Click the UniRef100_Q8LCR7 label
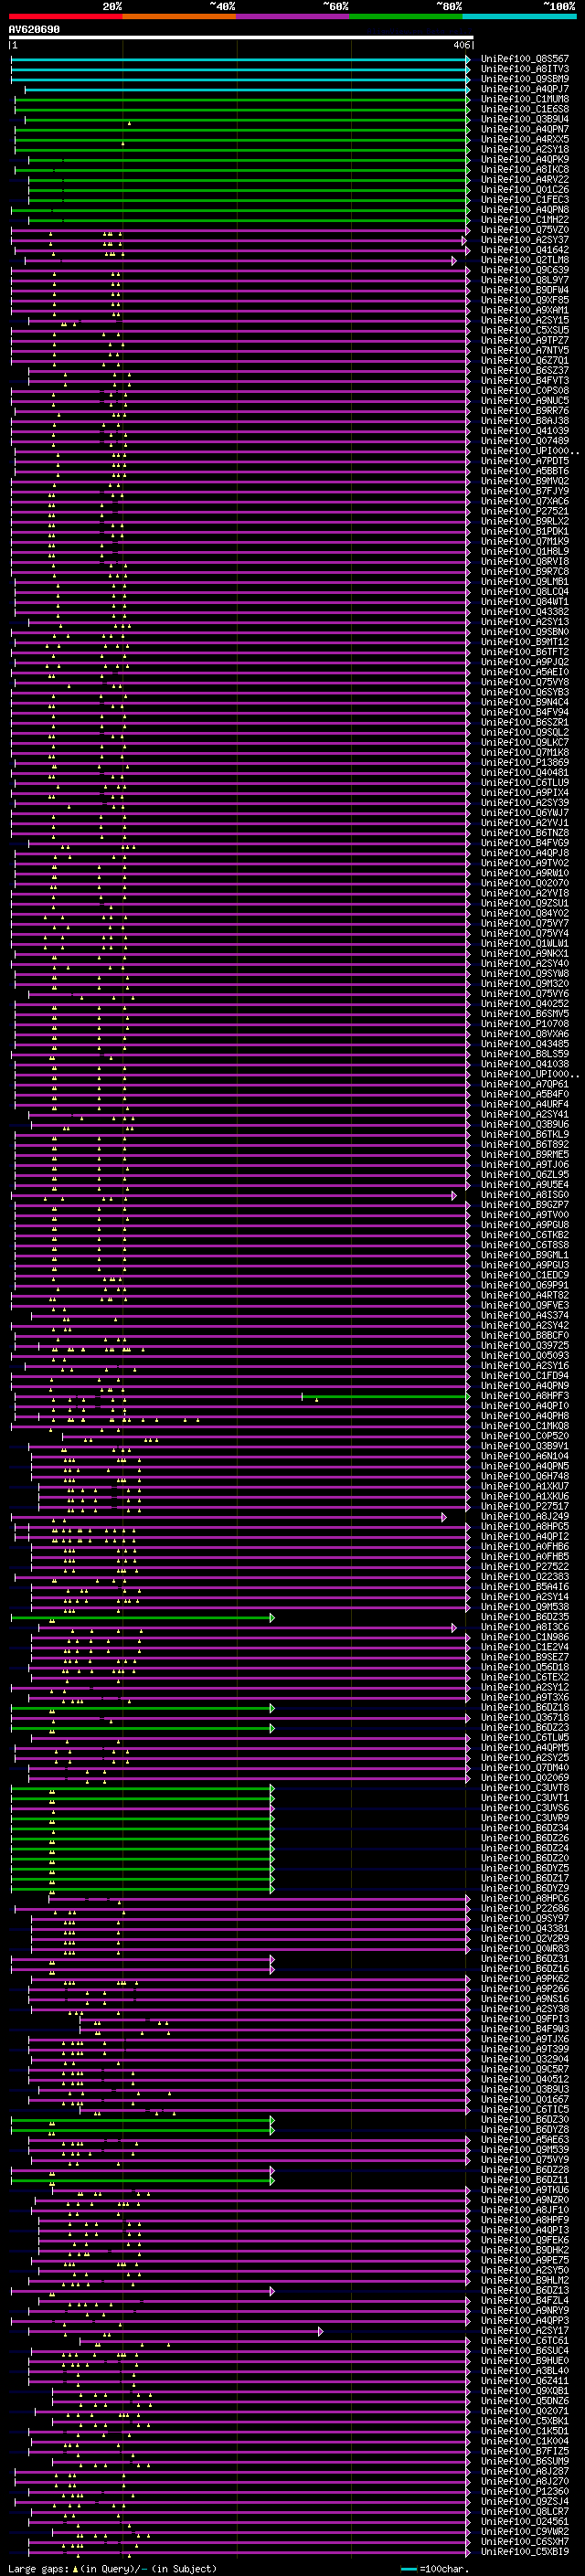This screenshot has height=2576, width=585. [525, 2511]
